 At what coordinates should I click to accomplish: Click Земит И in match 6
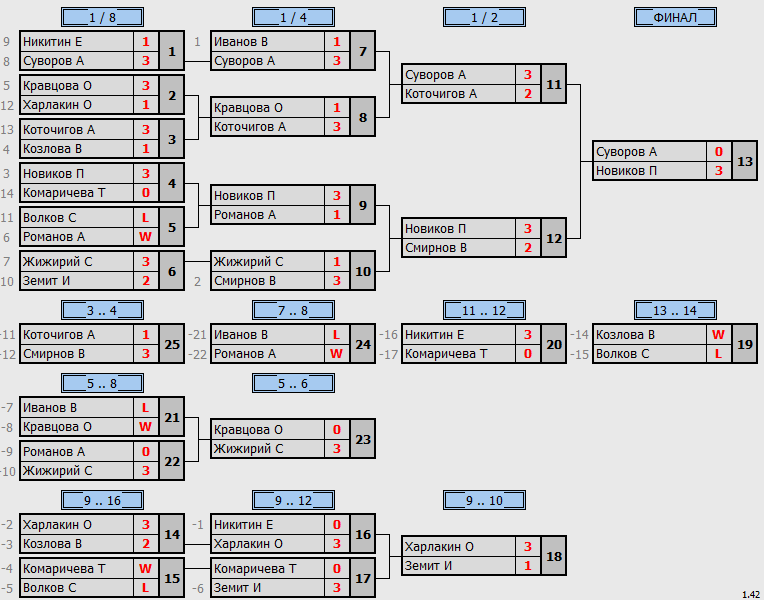[x=77, y=280]
